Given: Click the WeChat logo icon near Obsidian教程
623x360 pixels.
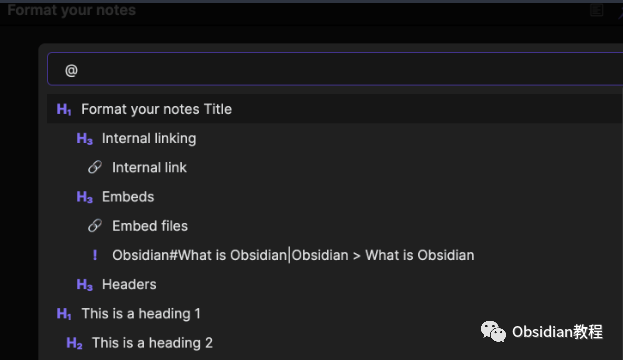Looking at the screenshot, I should (x=493, y=332).
